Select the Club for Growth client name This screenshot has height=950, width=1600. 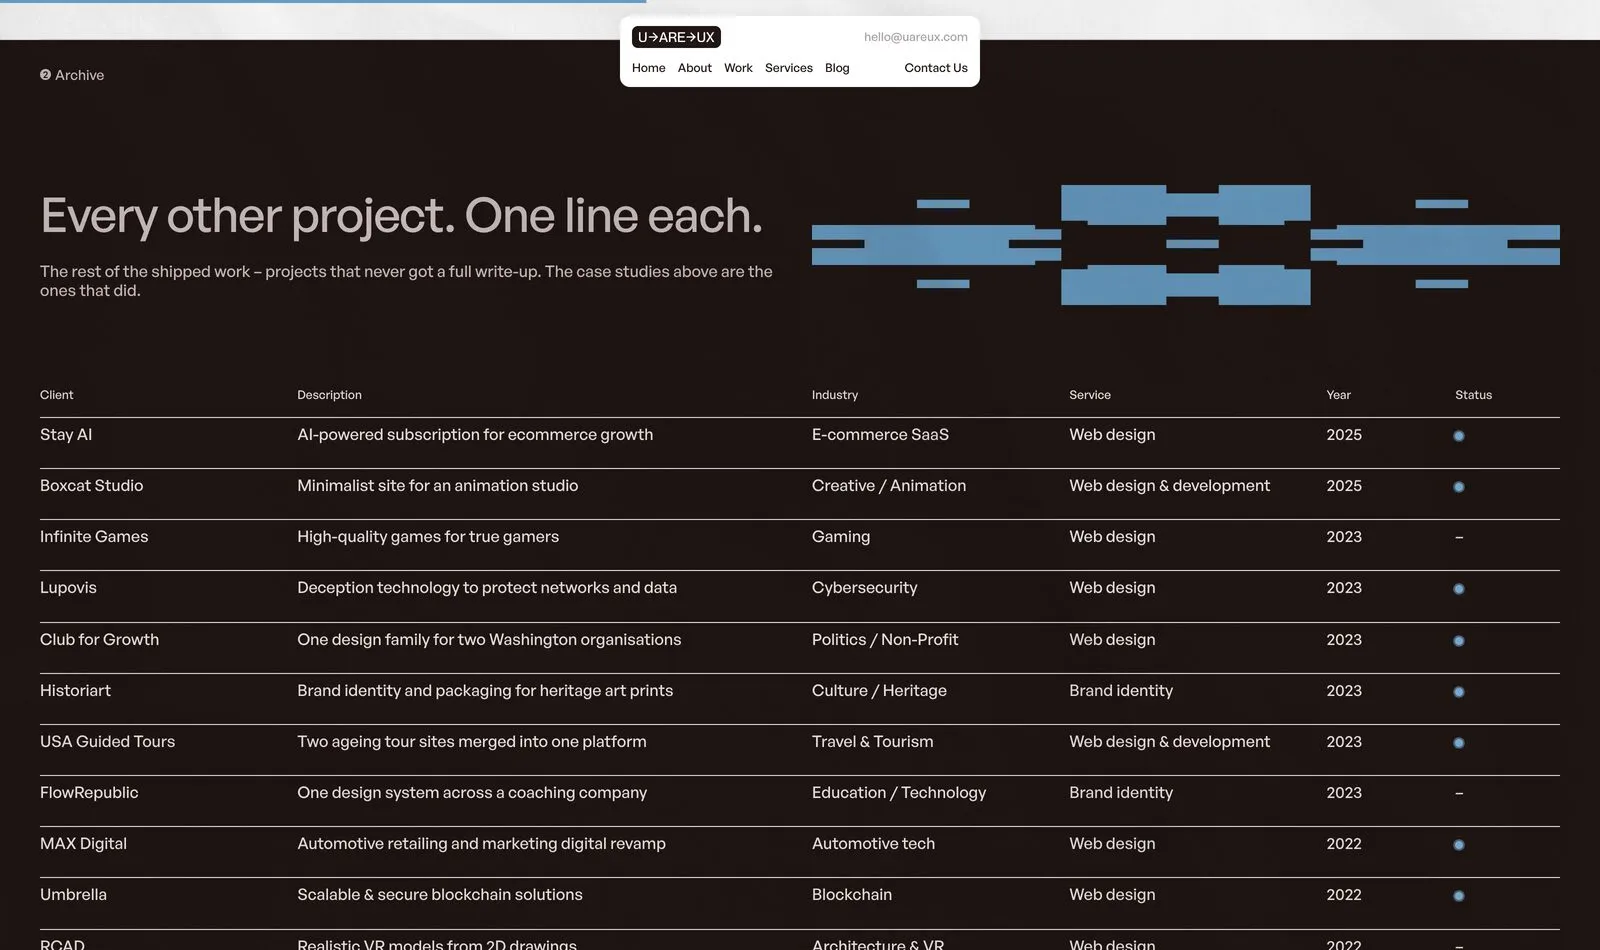[99, 640]
